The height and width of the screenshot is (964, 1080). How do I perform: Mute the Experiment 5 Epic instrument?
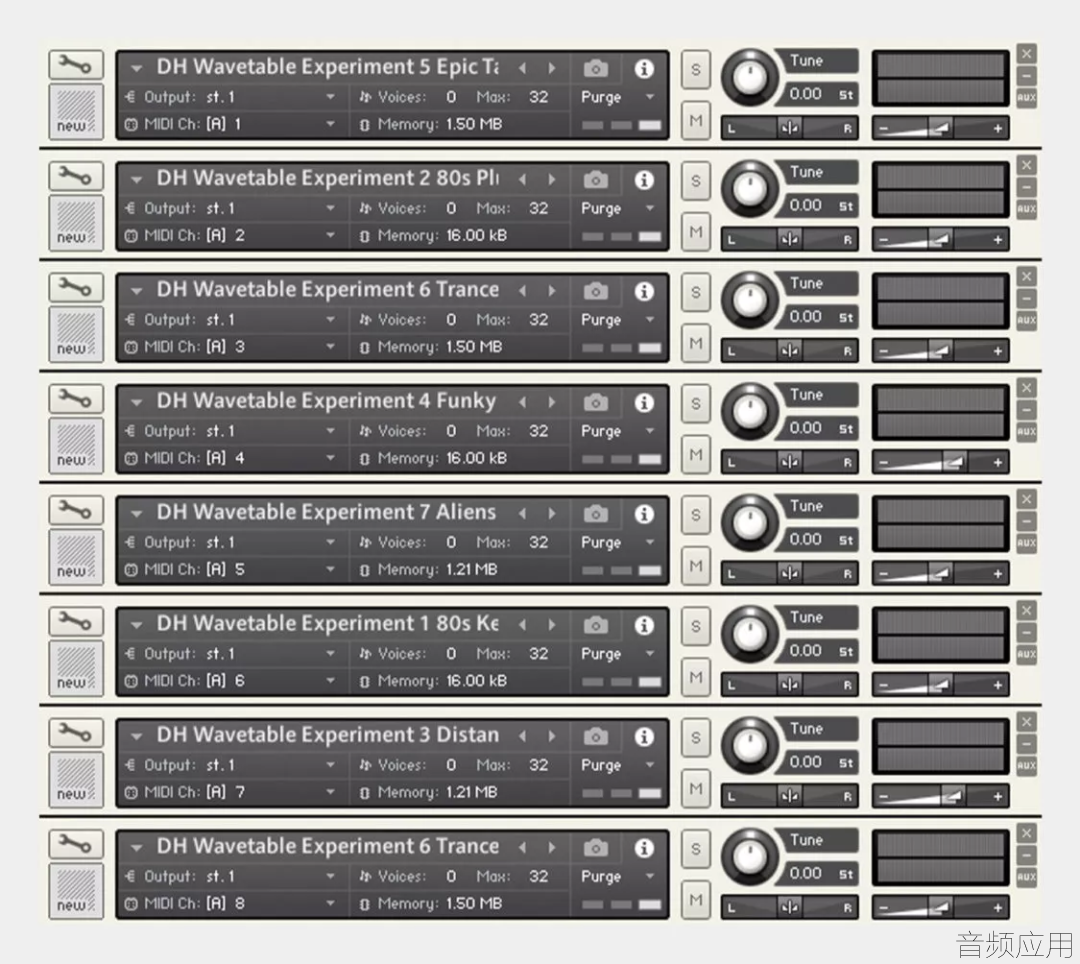click(x=696, y=120)
